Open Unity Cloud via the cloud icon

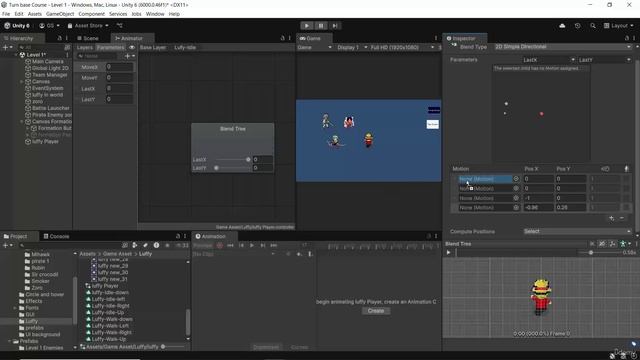pos(562,26)
